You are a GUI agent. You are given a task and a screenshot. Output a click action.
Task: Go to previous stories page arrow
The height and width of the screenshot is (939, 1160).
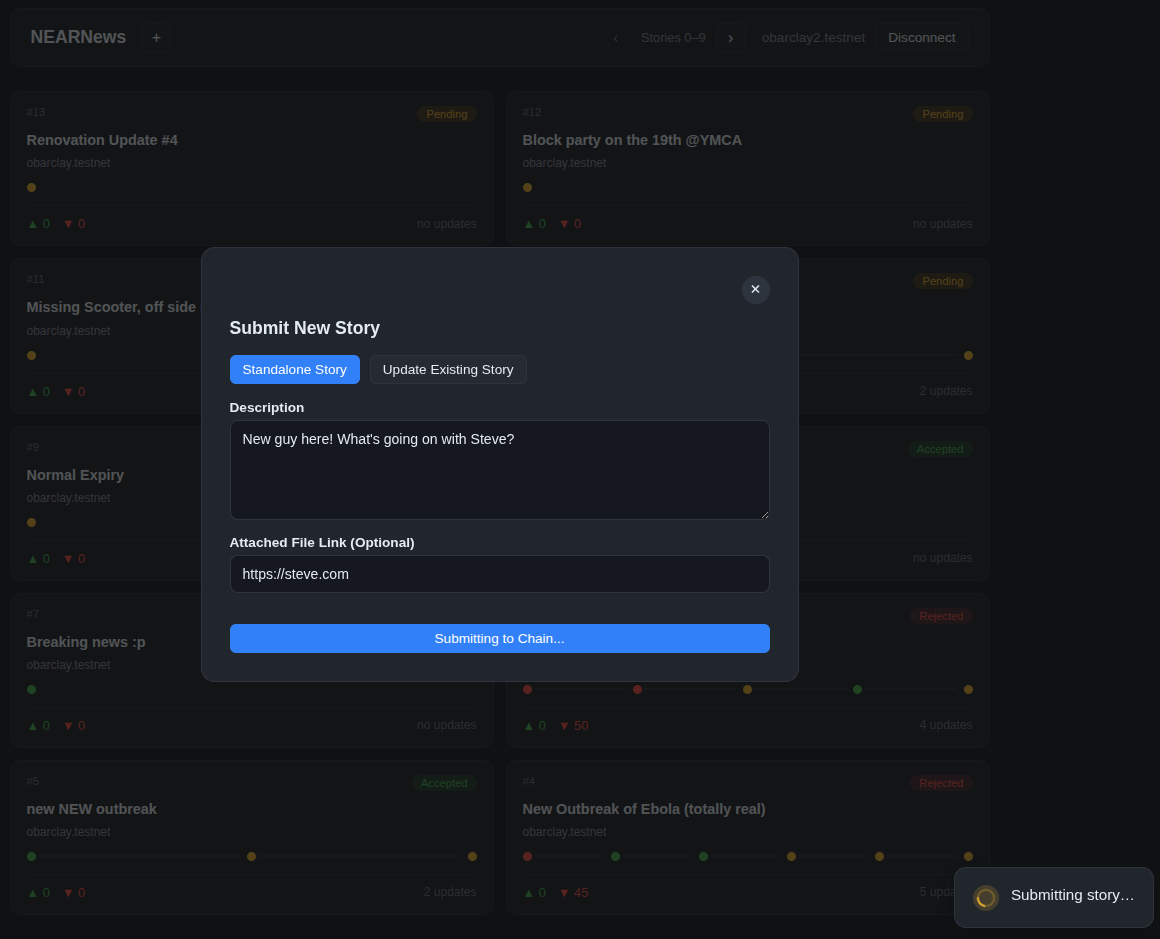pyautogui.click(x=616, y=38)
